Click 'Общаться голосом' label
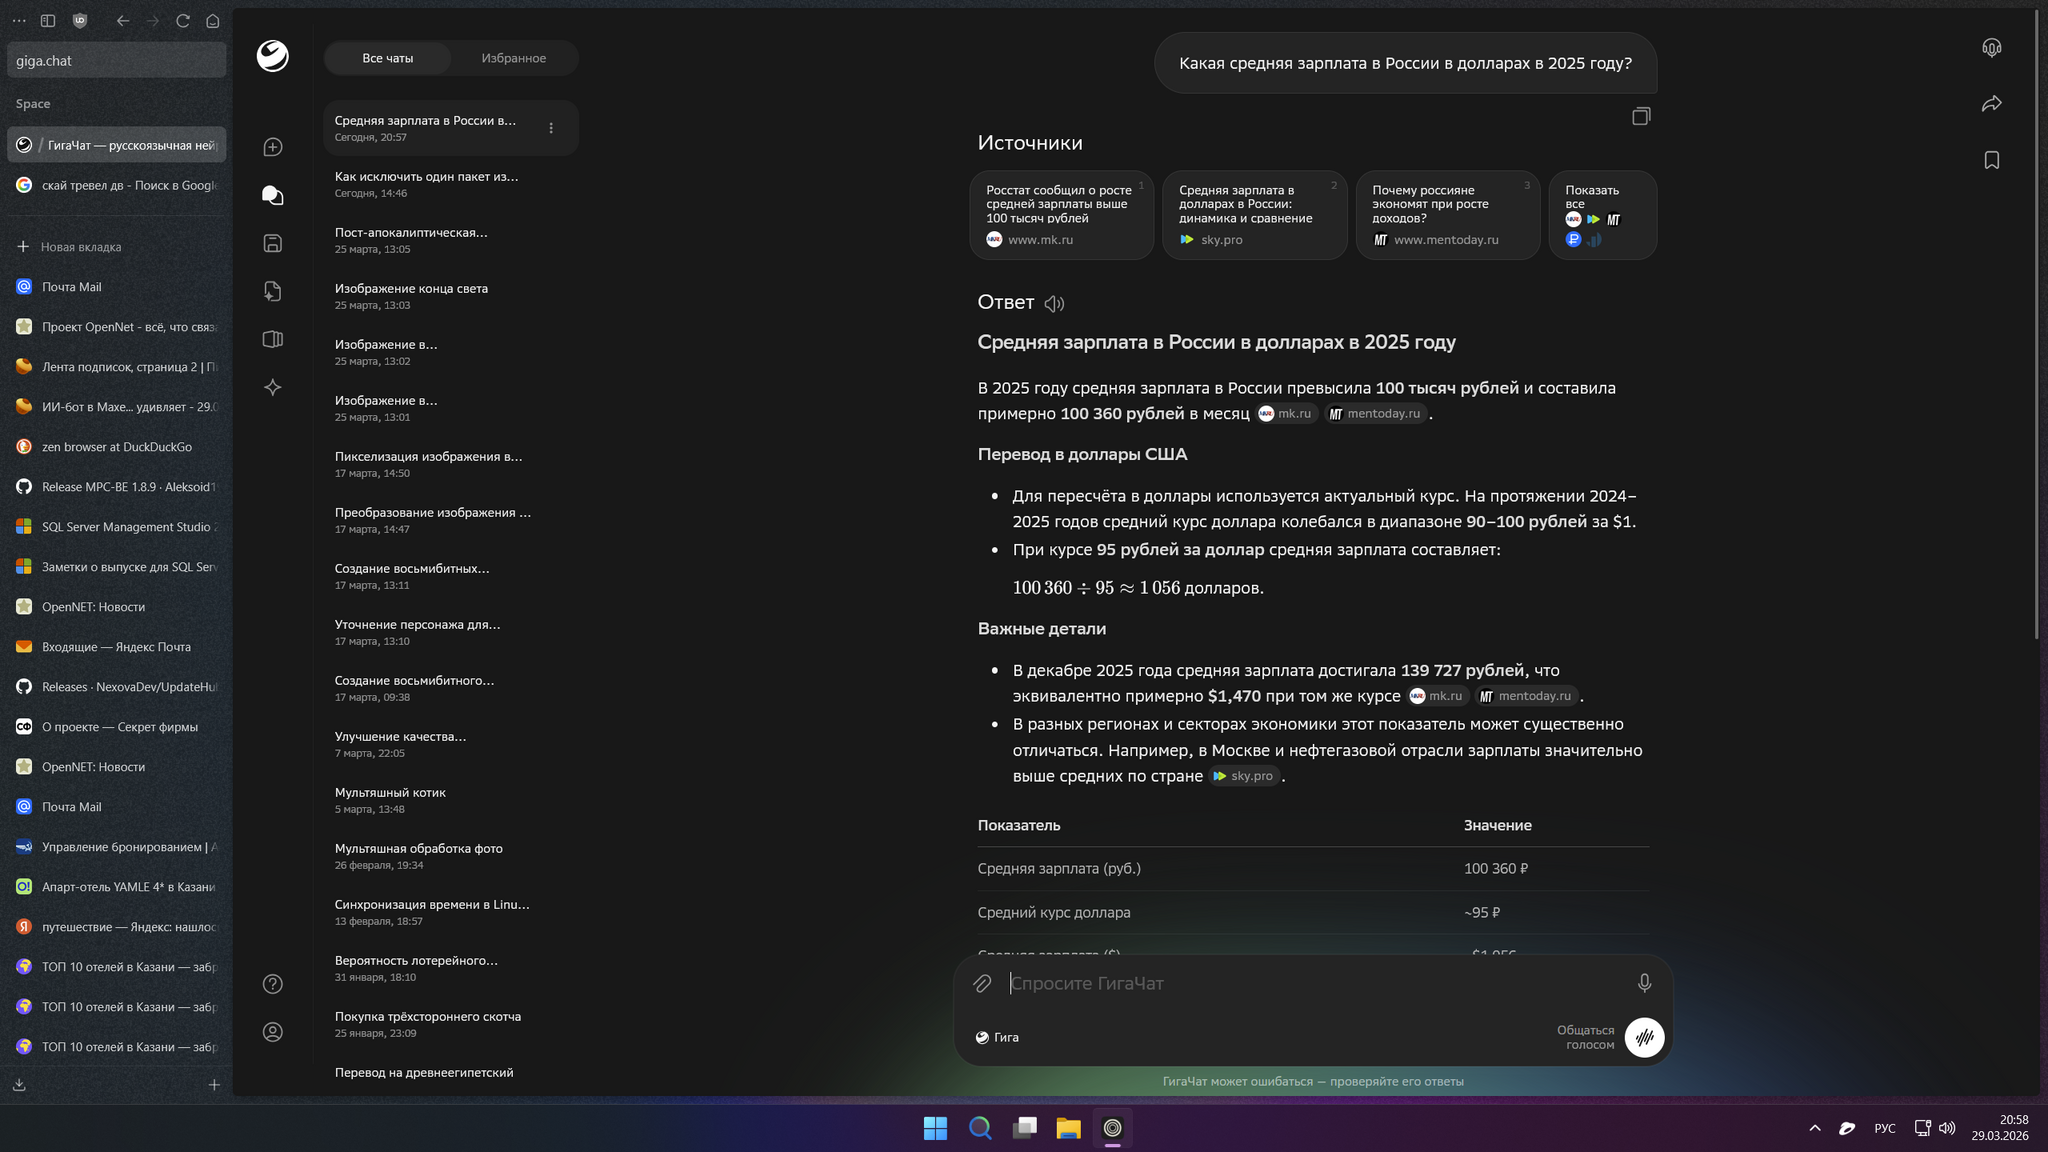2048x1152 pixels. (1585, 1037)
